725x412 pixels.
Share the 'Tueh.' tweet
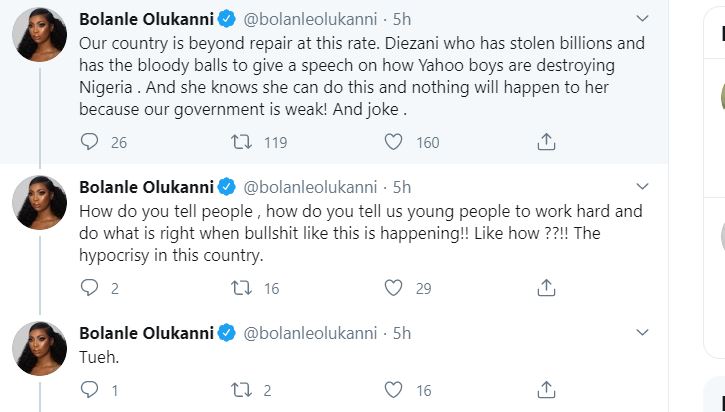click(x=546, y=390)
